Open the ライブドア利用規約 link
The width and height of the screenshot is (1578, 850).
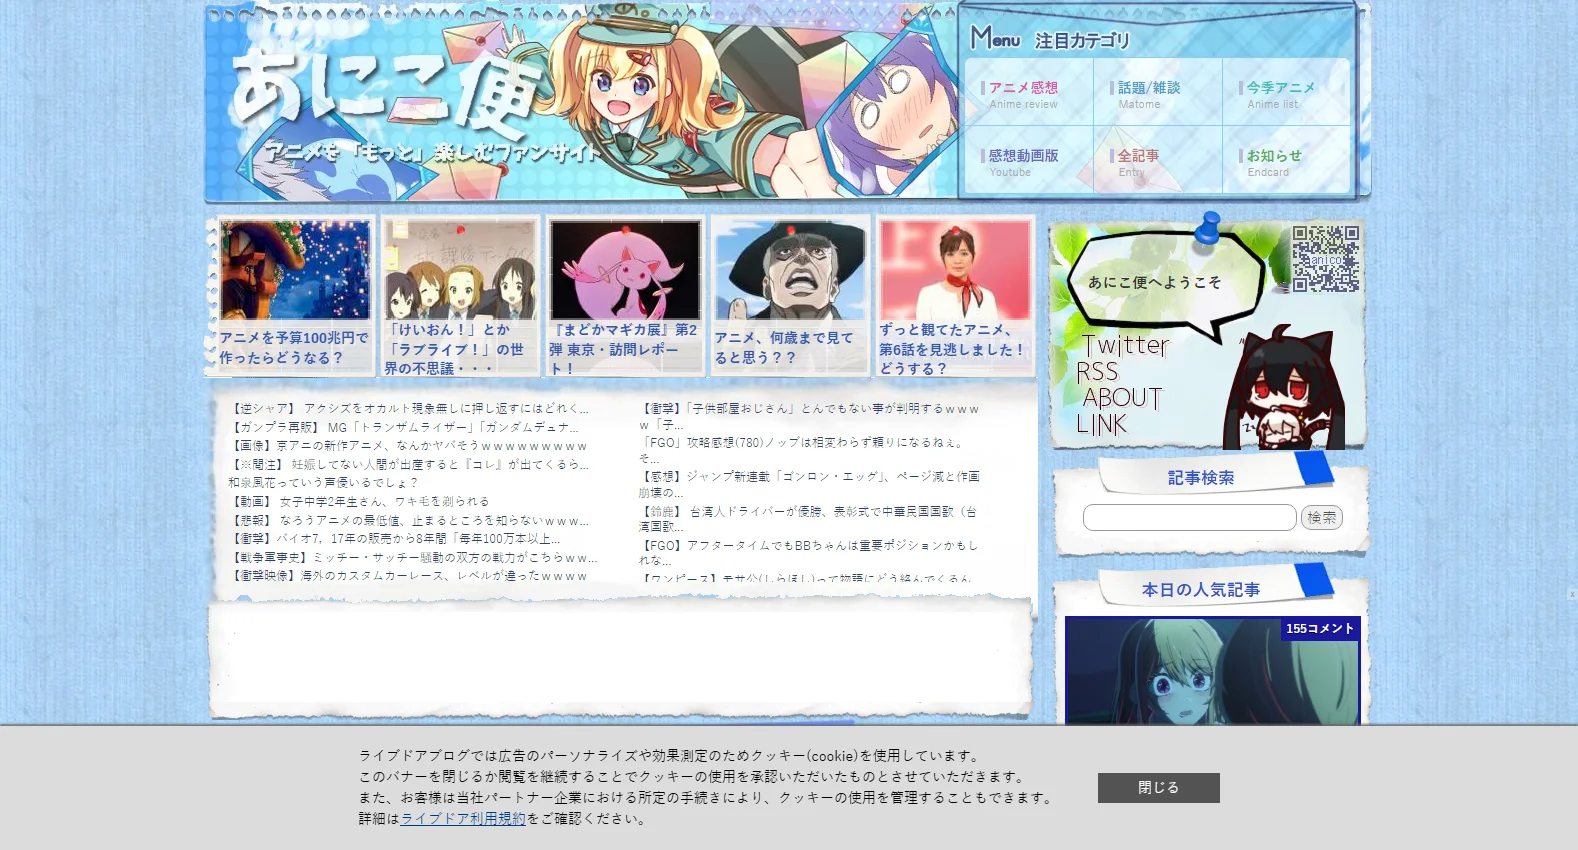463,818
